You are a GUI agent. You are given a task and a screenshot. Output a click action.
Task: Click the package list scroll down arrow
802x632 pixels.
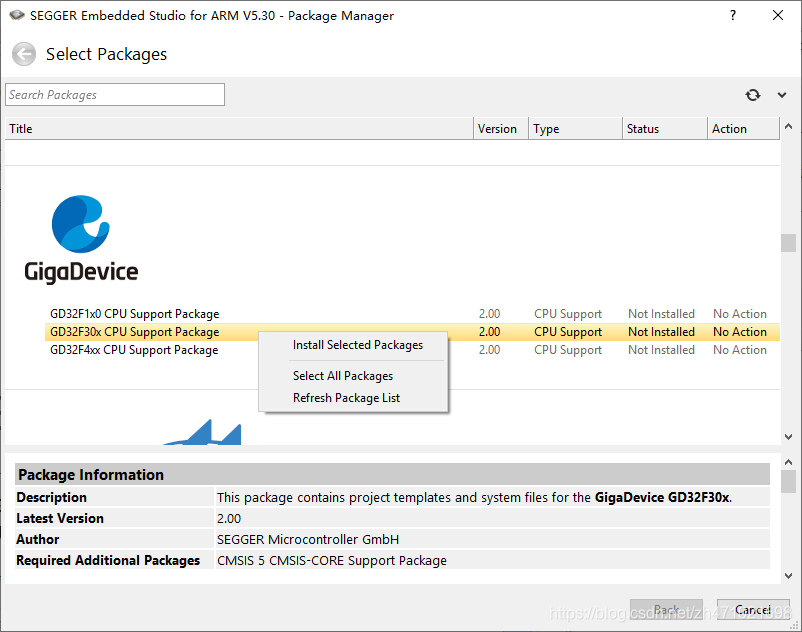788,437
